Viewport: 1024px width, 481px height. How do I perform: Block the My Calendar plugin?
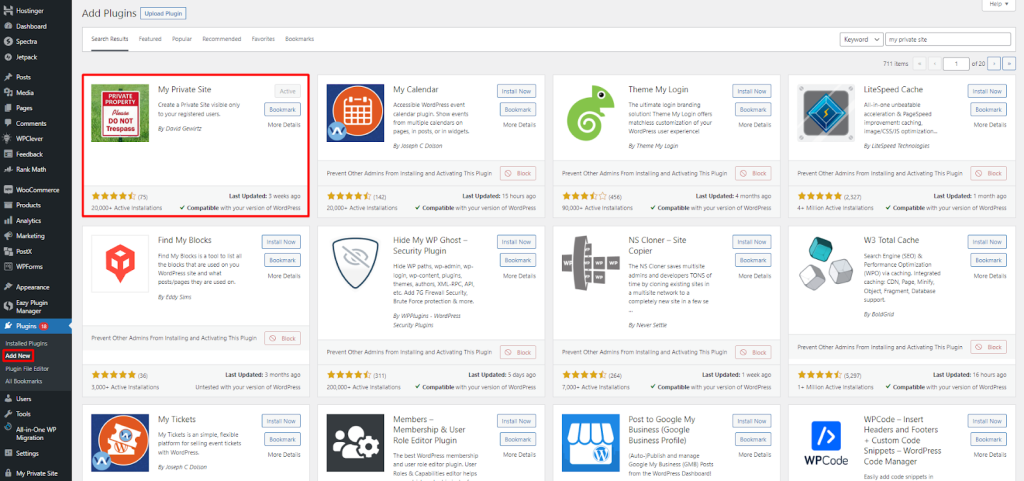click(x=518, y=173)
